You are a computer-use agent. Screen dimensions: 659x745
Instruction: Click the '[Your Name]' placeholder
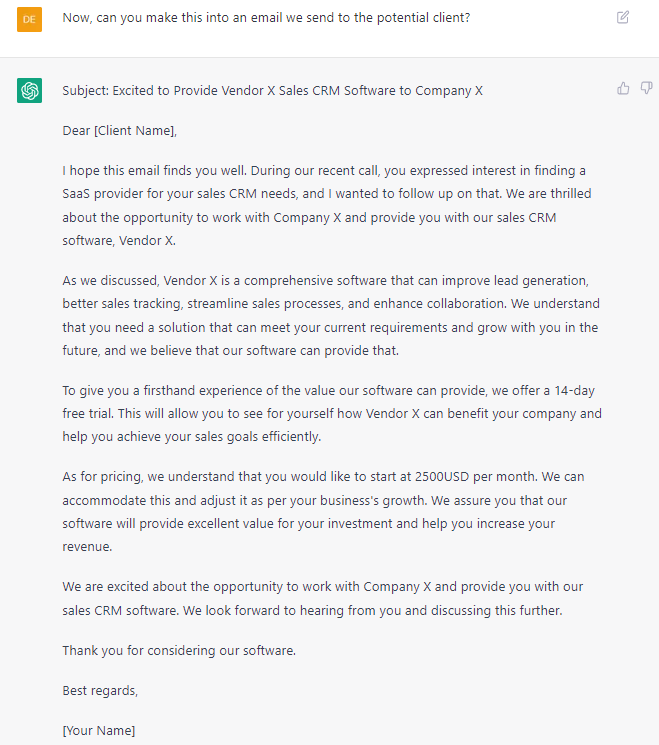[99, 730]
